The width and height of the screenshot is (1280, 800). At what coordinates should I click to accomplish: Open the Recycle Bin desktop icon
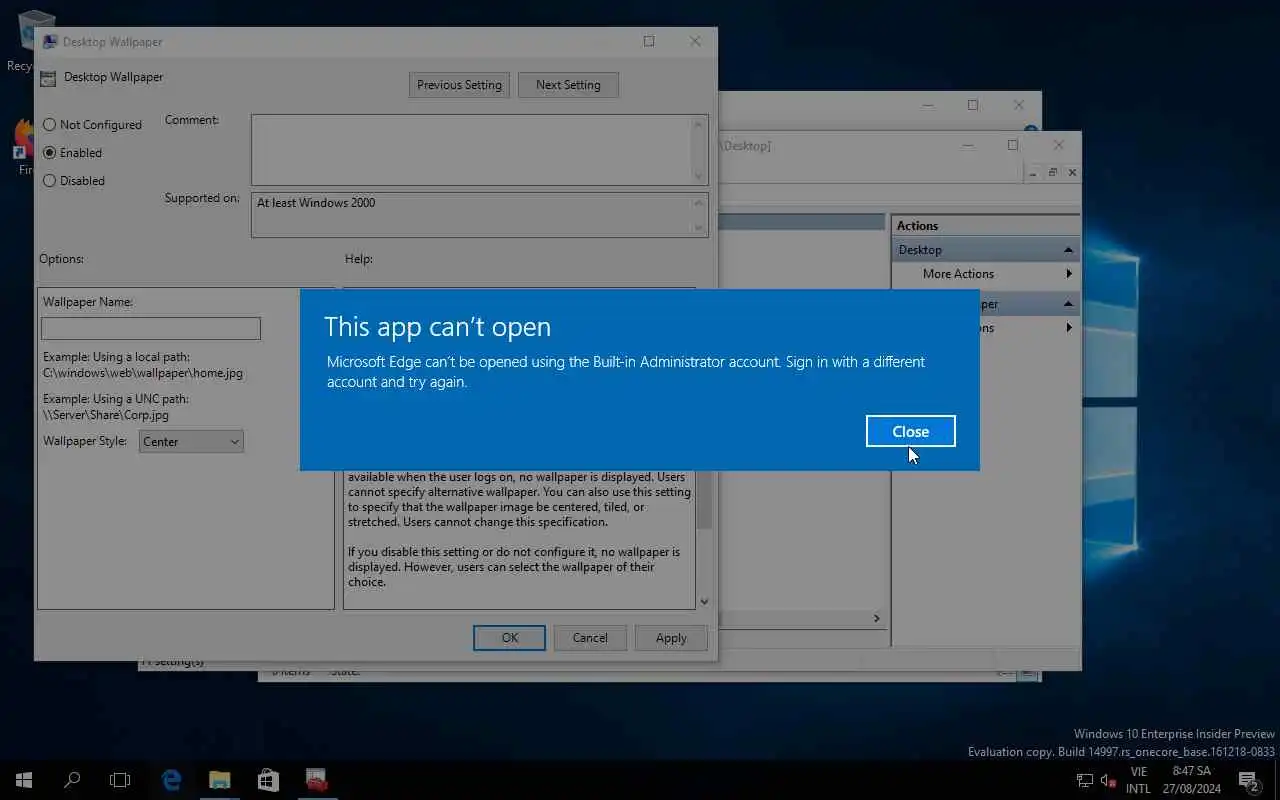click(x=33, y=40)
